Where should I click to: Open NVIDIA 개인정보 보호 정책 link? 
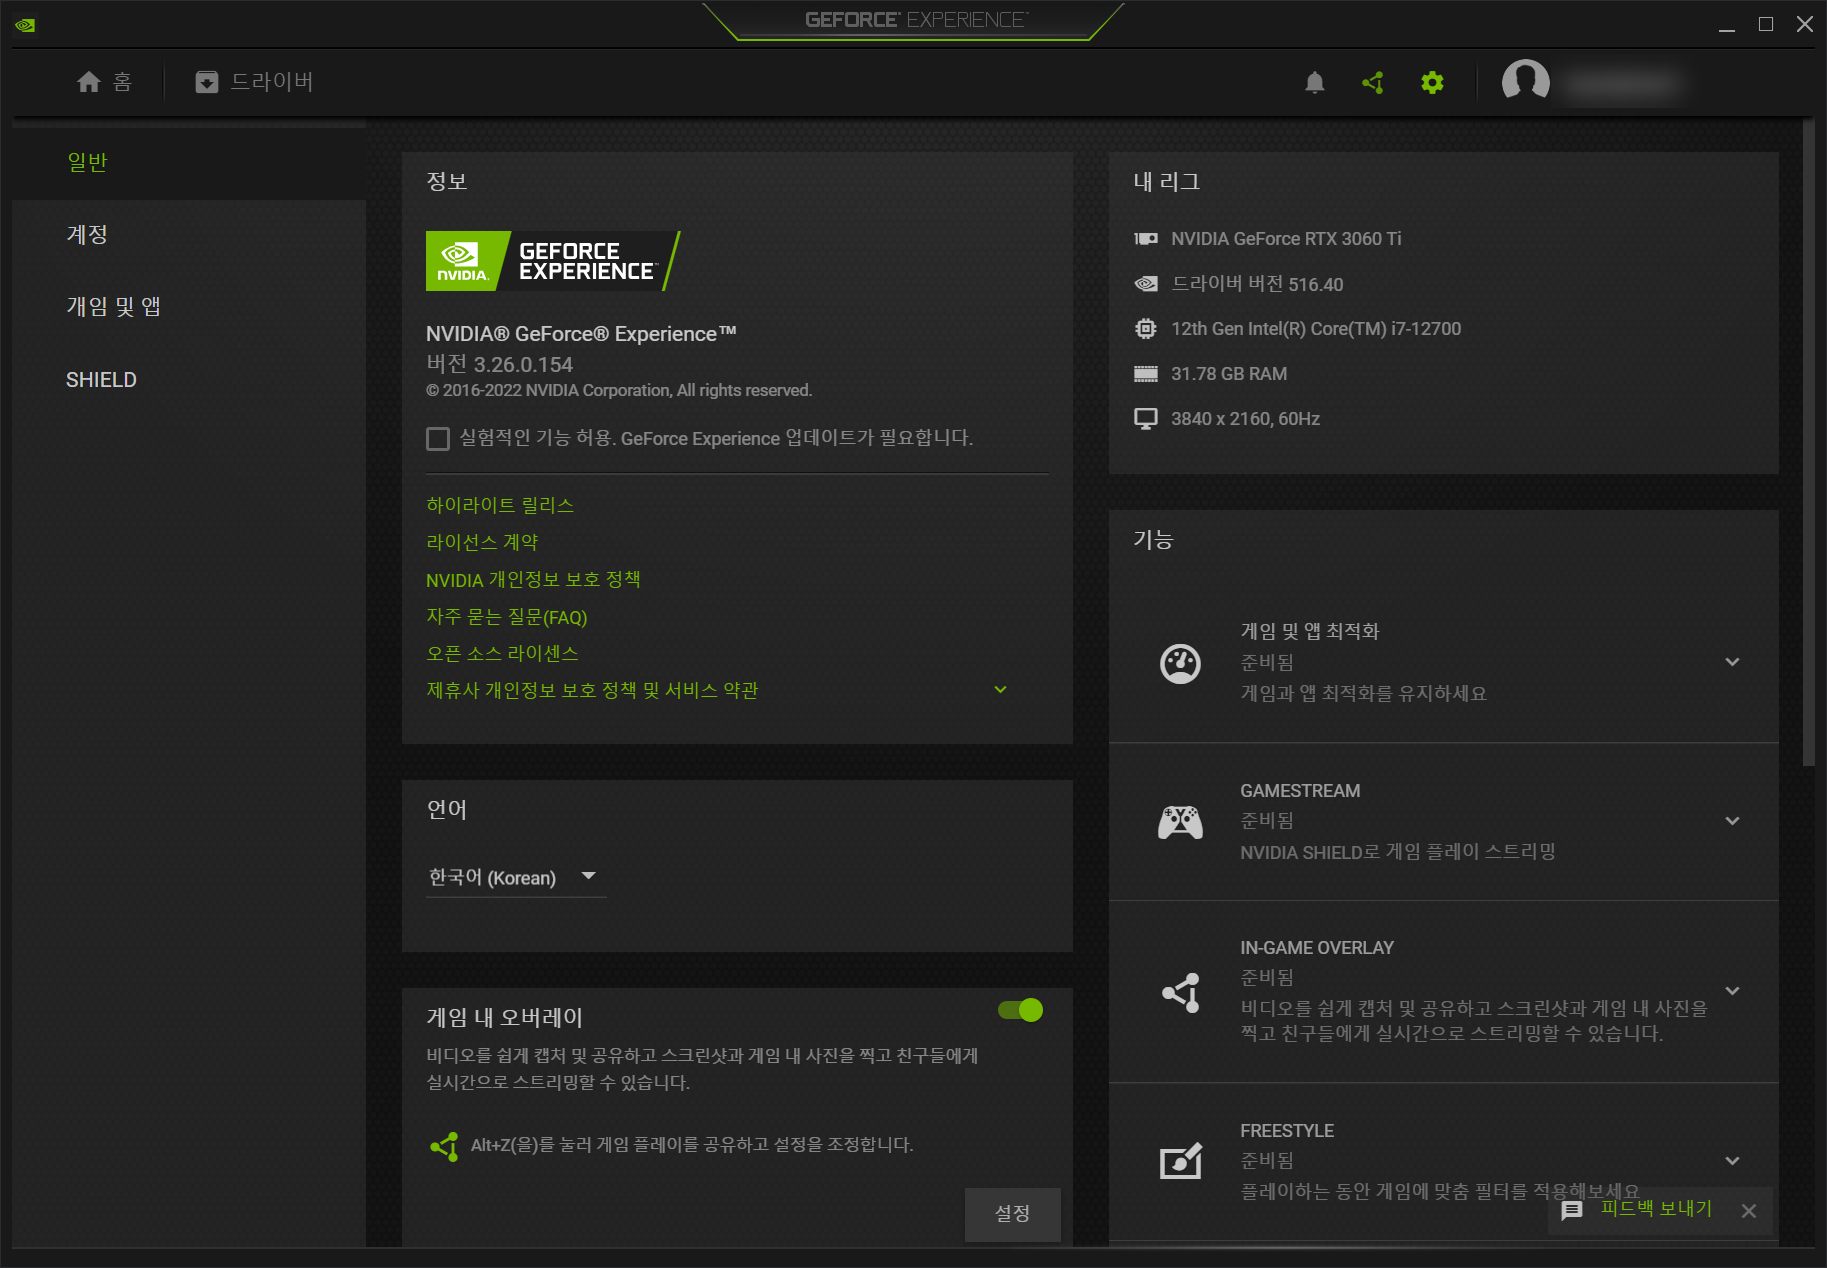click(533, 580)
